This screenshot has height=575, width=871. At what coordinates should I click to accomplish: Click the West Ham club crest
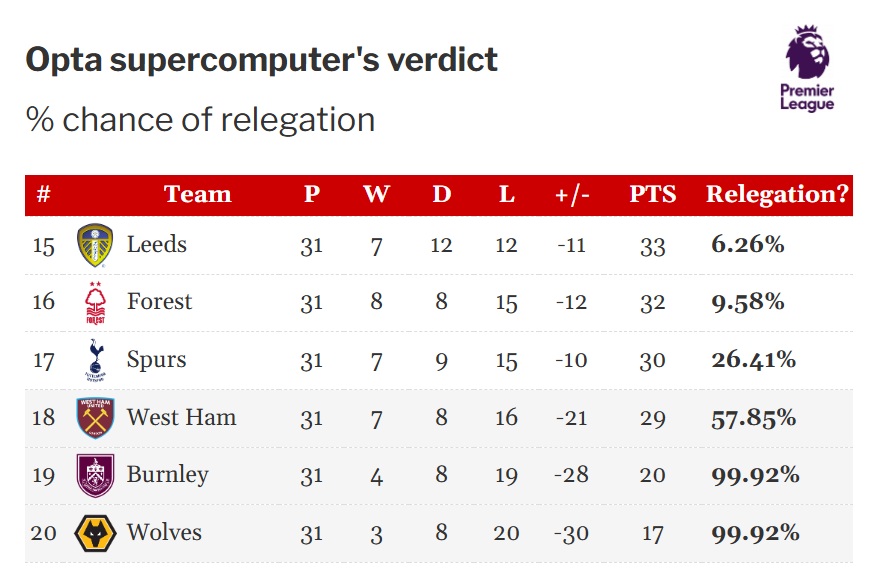(x=95, y=417)
